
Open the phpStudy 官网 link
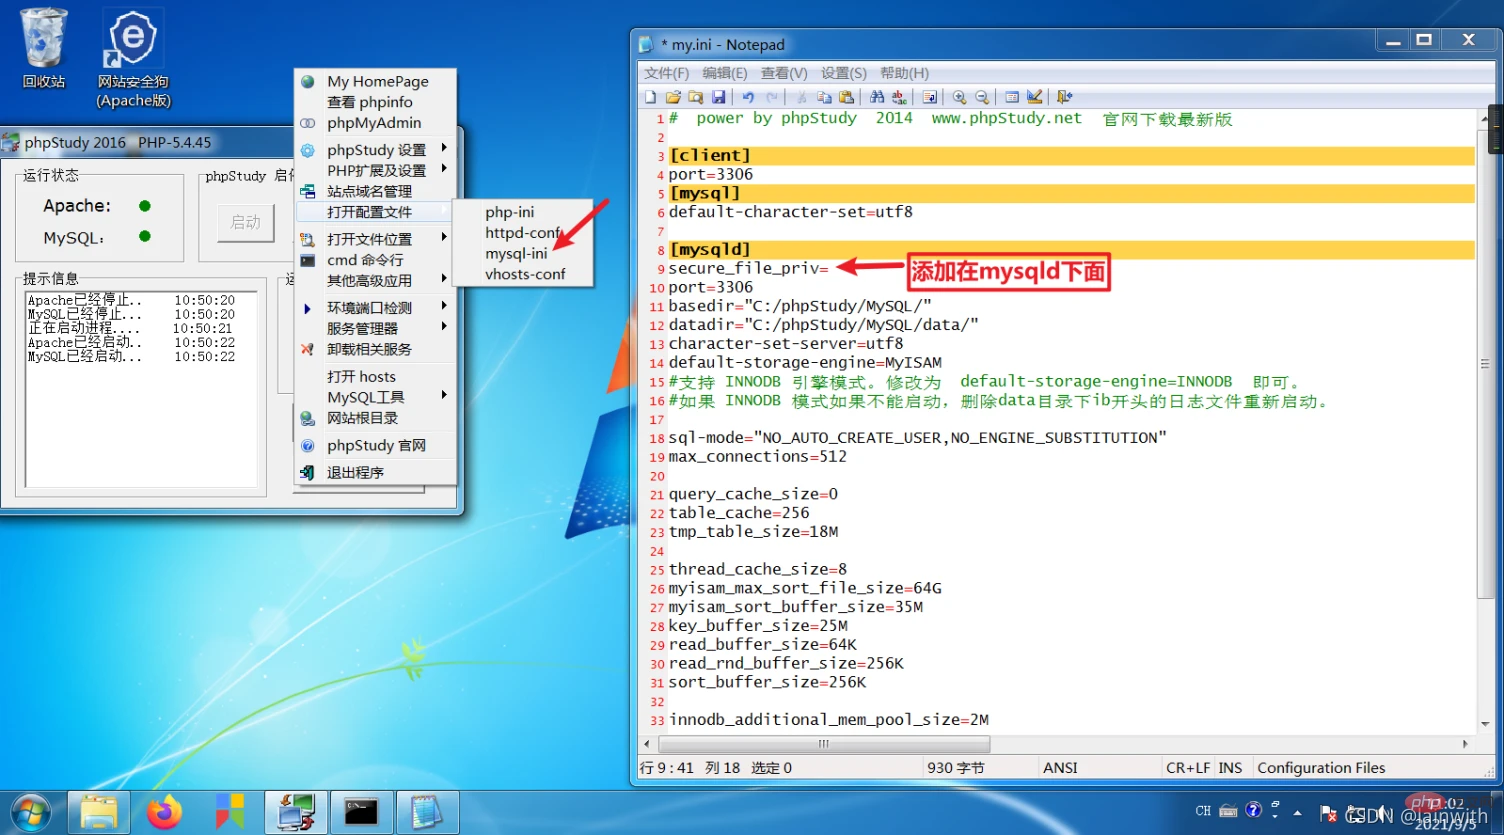tap(376, 446)
